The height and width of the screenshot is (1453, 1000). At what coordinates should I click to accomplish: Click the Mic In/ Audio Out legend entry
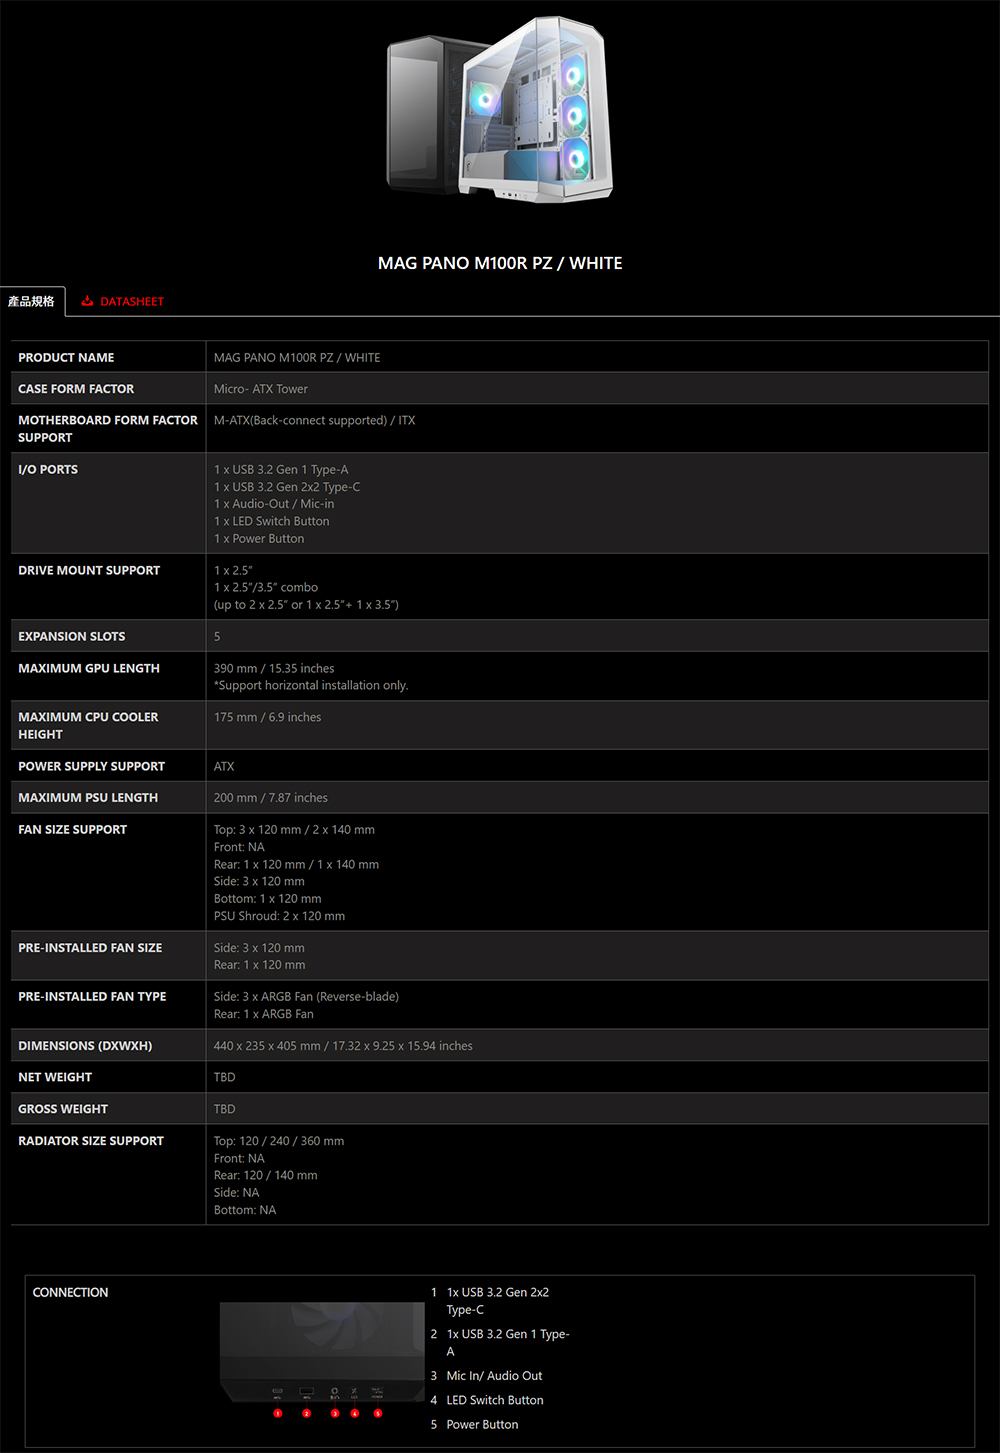click(494, 1376)
